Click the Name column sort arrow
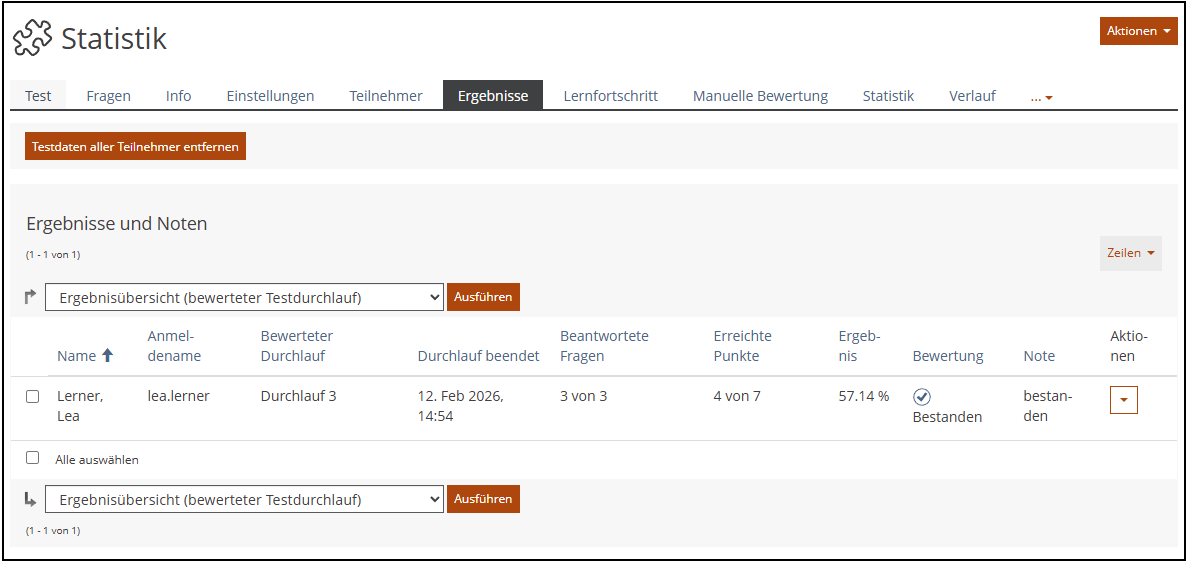The width and height of the screenshot is (1186, 561). pyautogui.click(x=108, y=355)
